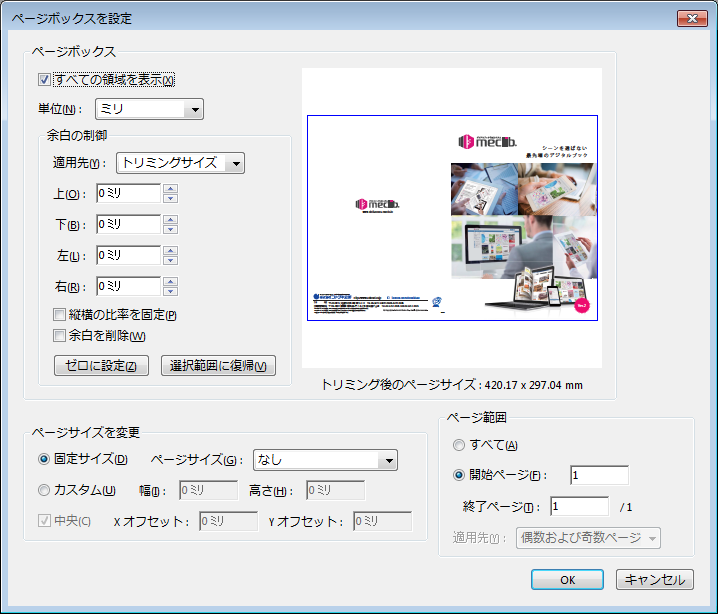718x614 pixels.
Task: Open the 単位 units dropdown
Action: pos(149,109)
